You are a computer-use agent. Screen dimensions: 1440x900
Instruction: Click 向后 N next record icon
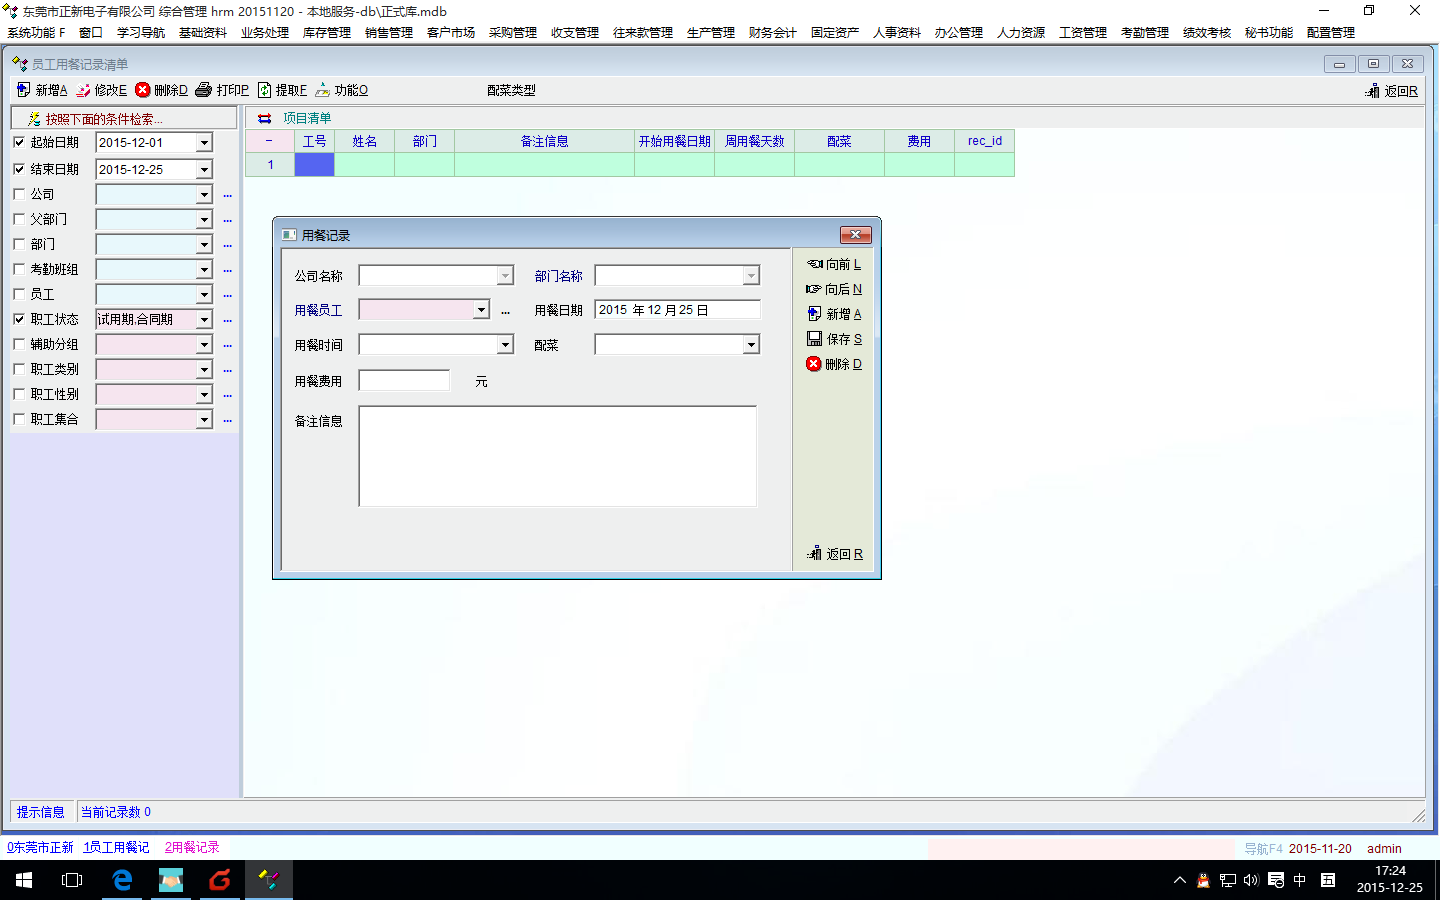click(814, 289)
